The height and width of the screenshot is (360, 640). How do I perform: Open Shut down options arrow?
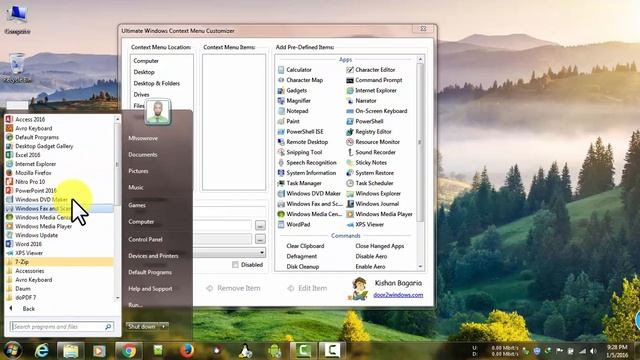pos(164,327)
